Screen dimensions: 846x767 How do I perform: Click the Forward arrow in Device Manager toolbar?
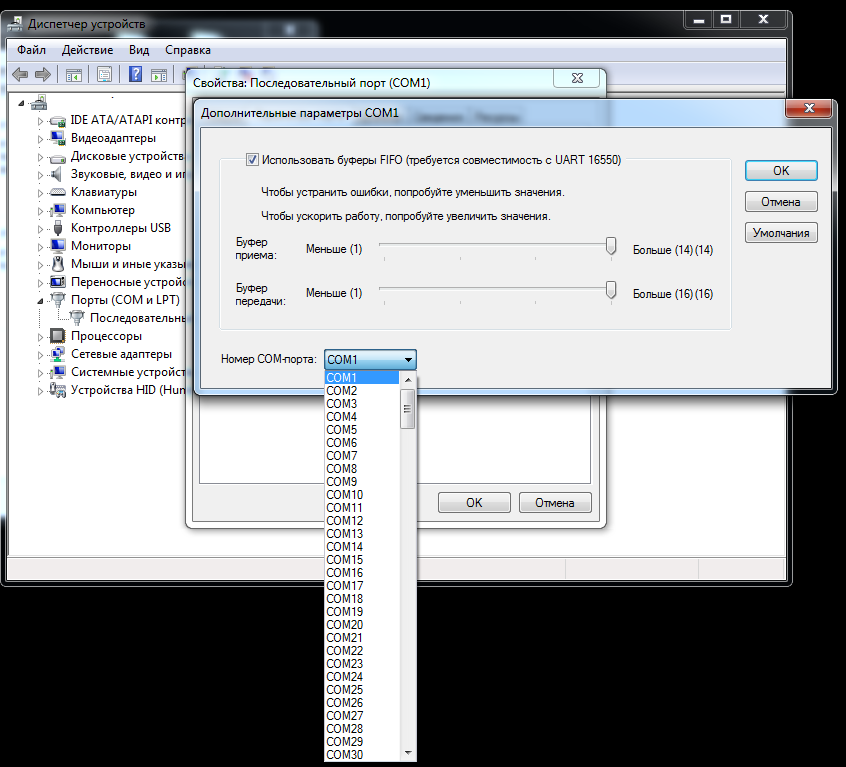point(43,74)
